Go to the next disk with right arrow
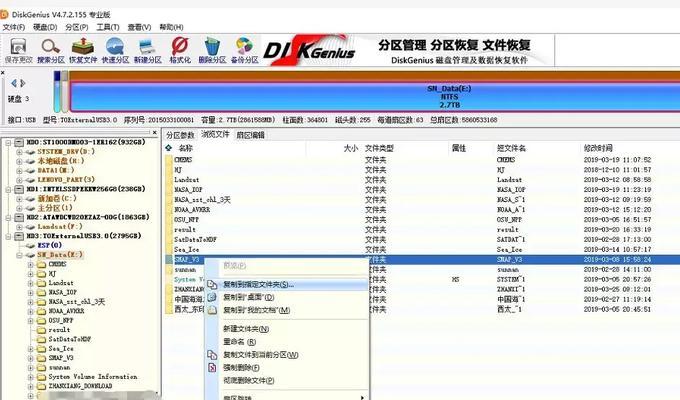The image size is (680, 400). point(23,83)
